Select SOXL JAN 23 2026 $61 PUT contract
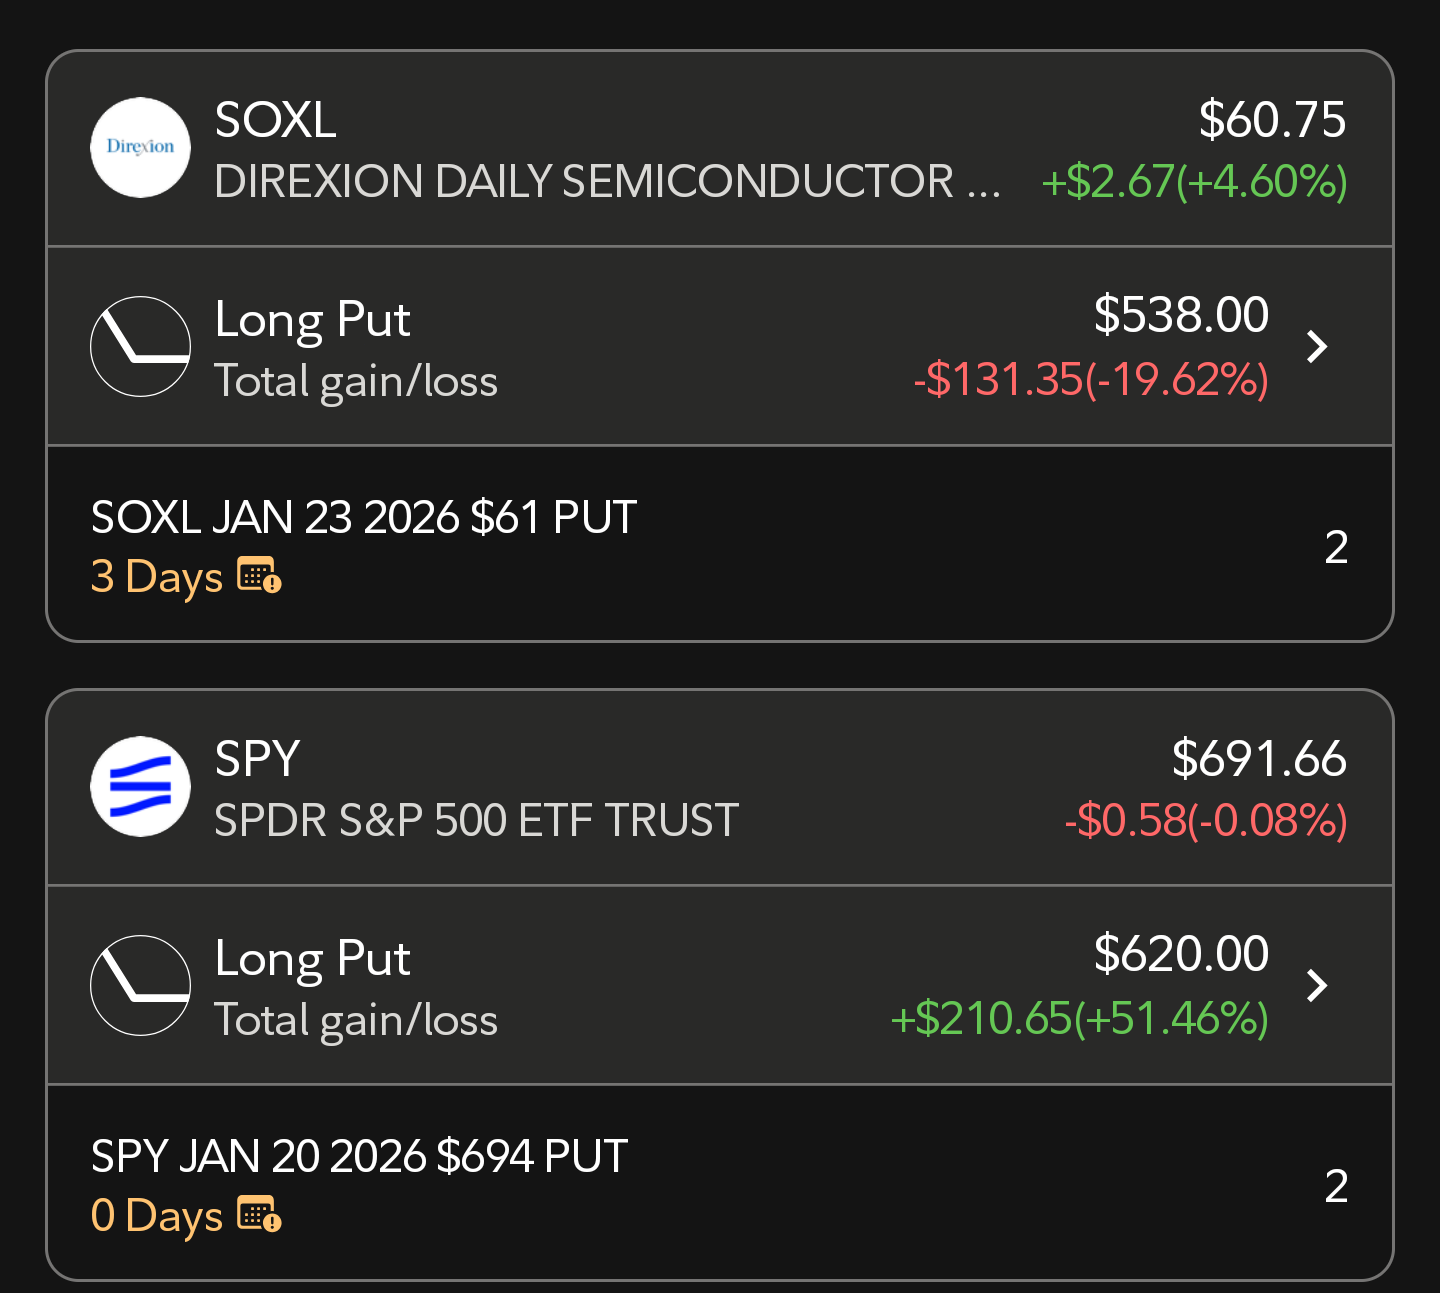Viewport: 1440px width, 1293px height. point(364,517)
